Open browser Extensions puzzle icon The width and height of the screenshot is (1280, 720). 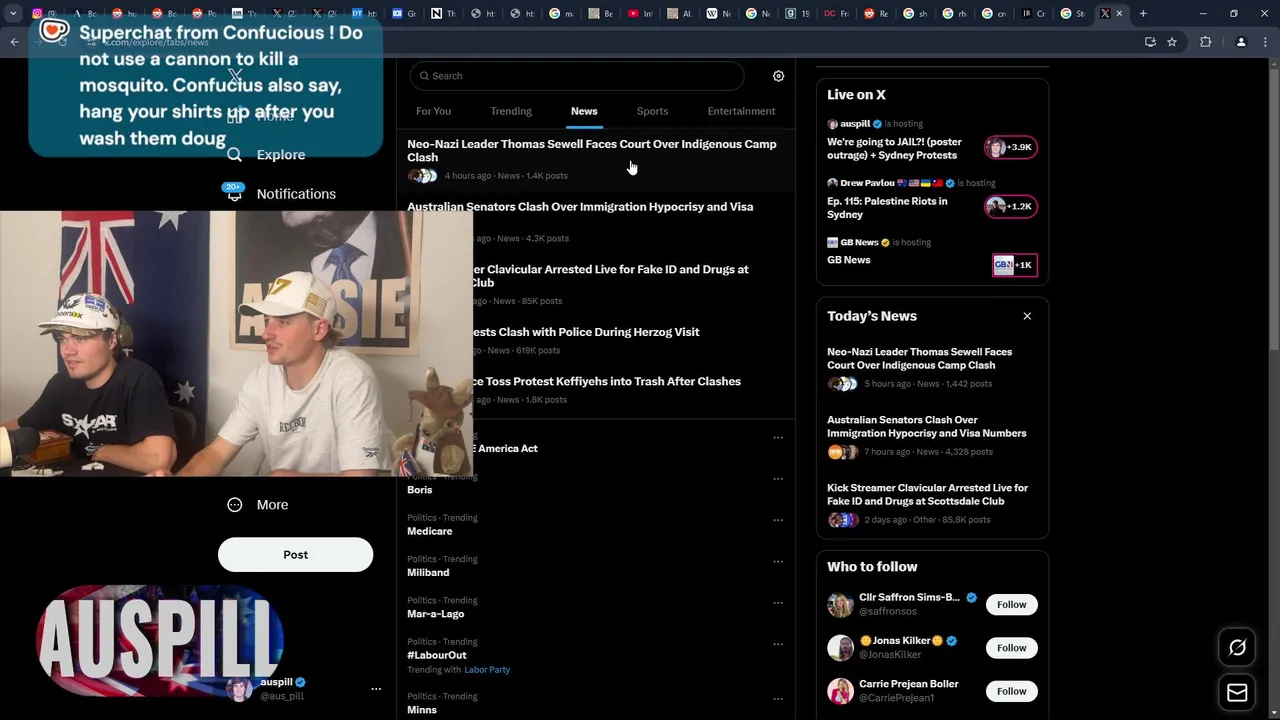coord(1205,42)
